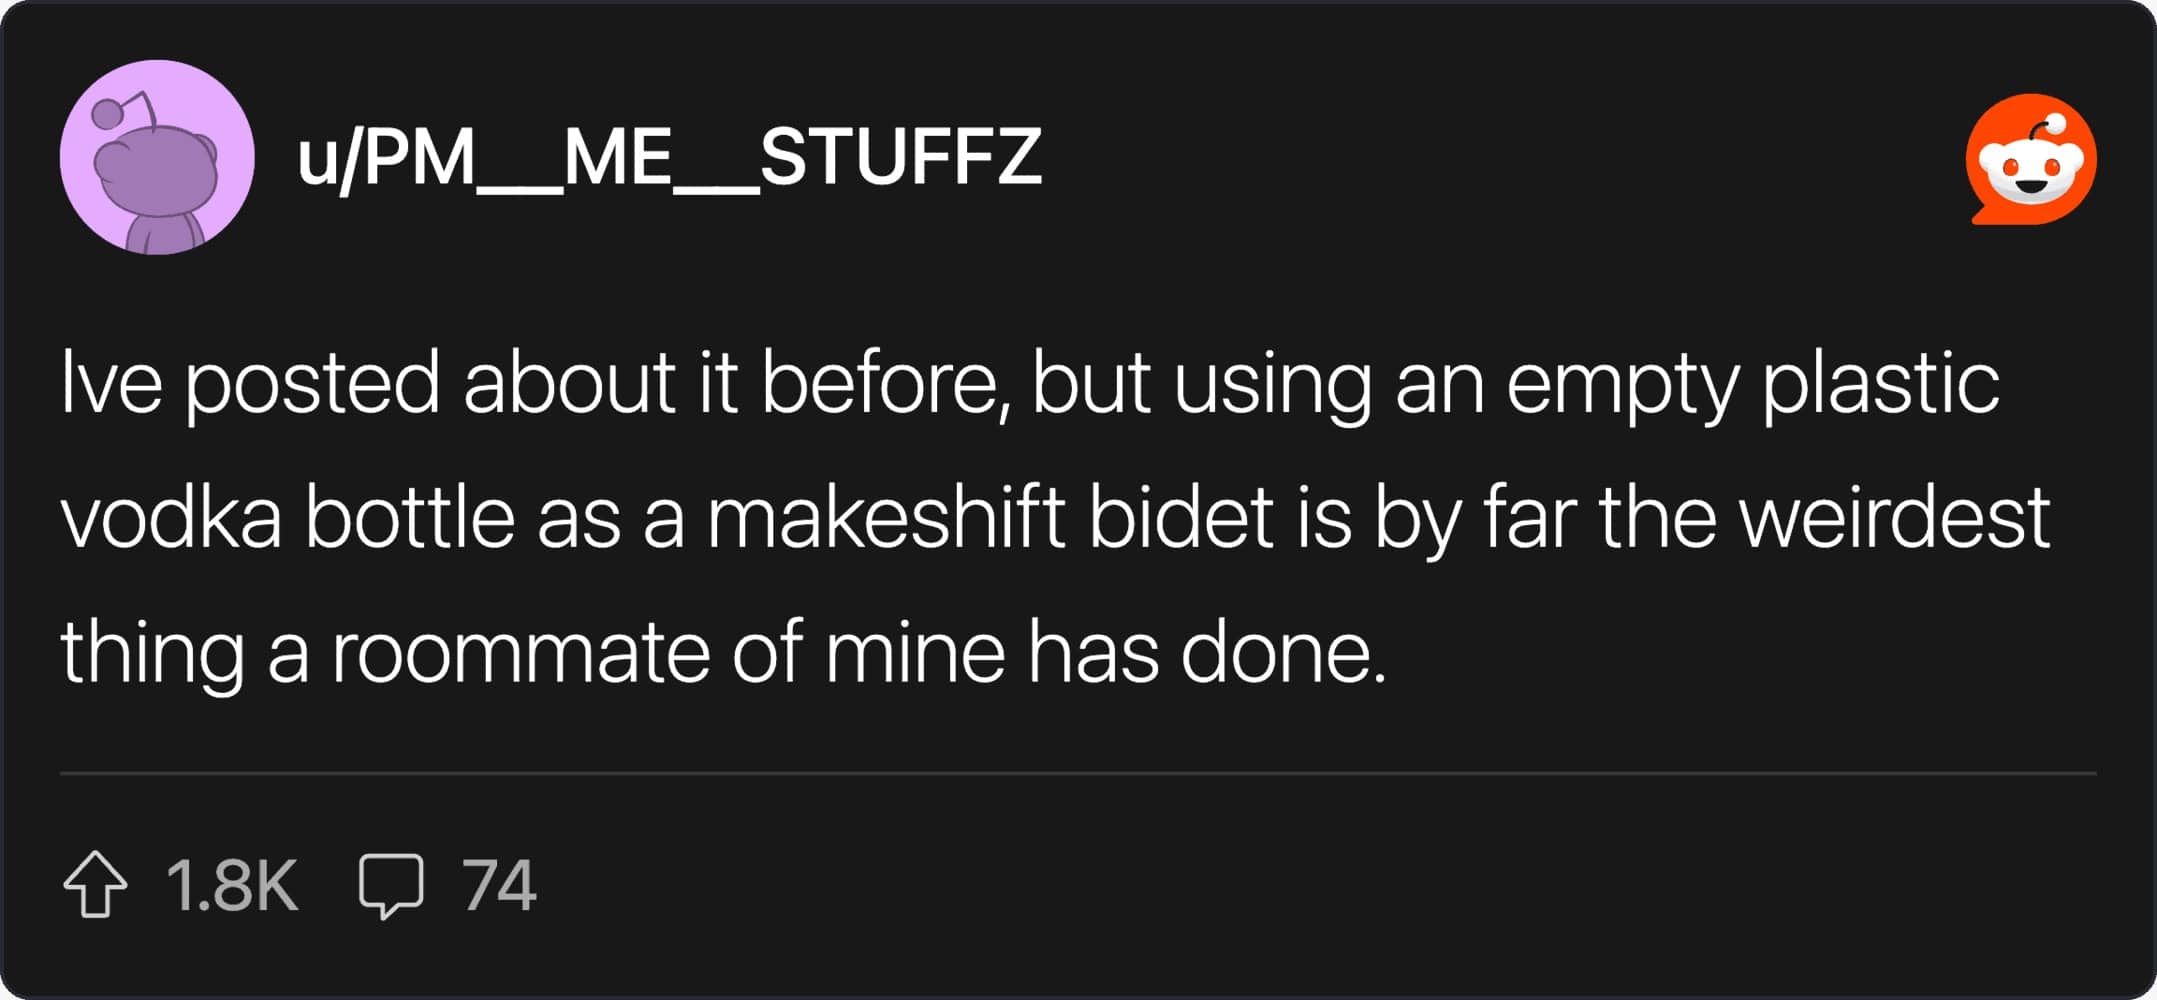Viewport: 2157px width, 1000px height.
Task: Open the comments speech bubble icon
Action: tap(391, 886)
